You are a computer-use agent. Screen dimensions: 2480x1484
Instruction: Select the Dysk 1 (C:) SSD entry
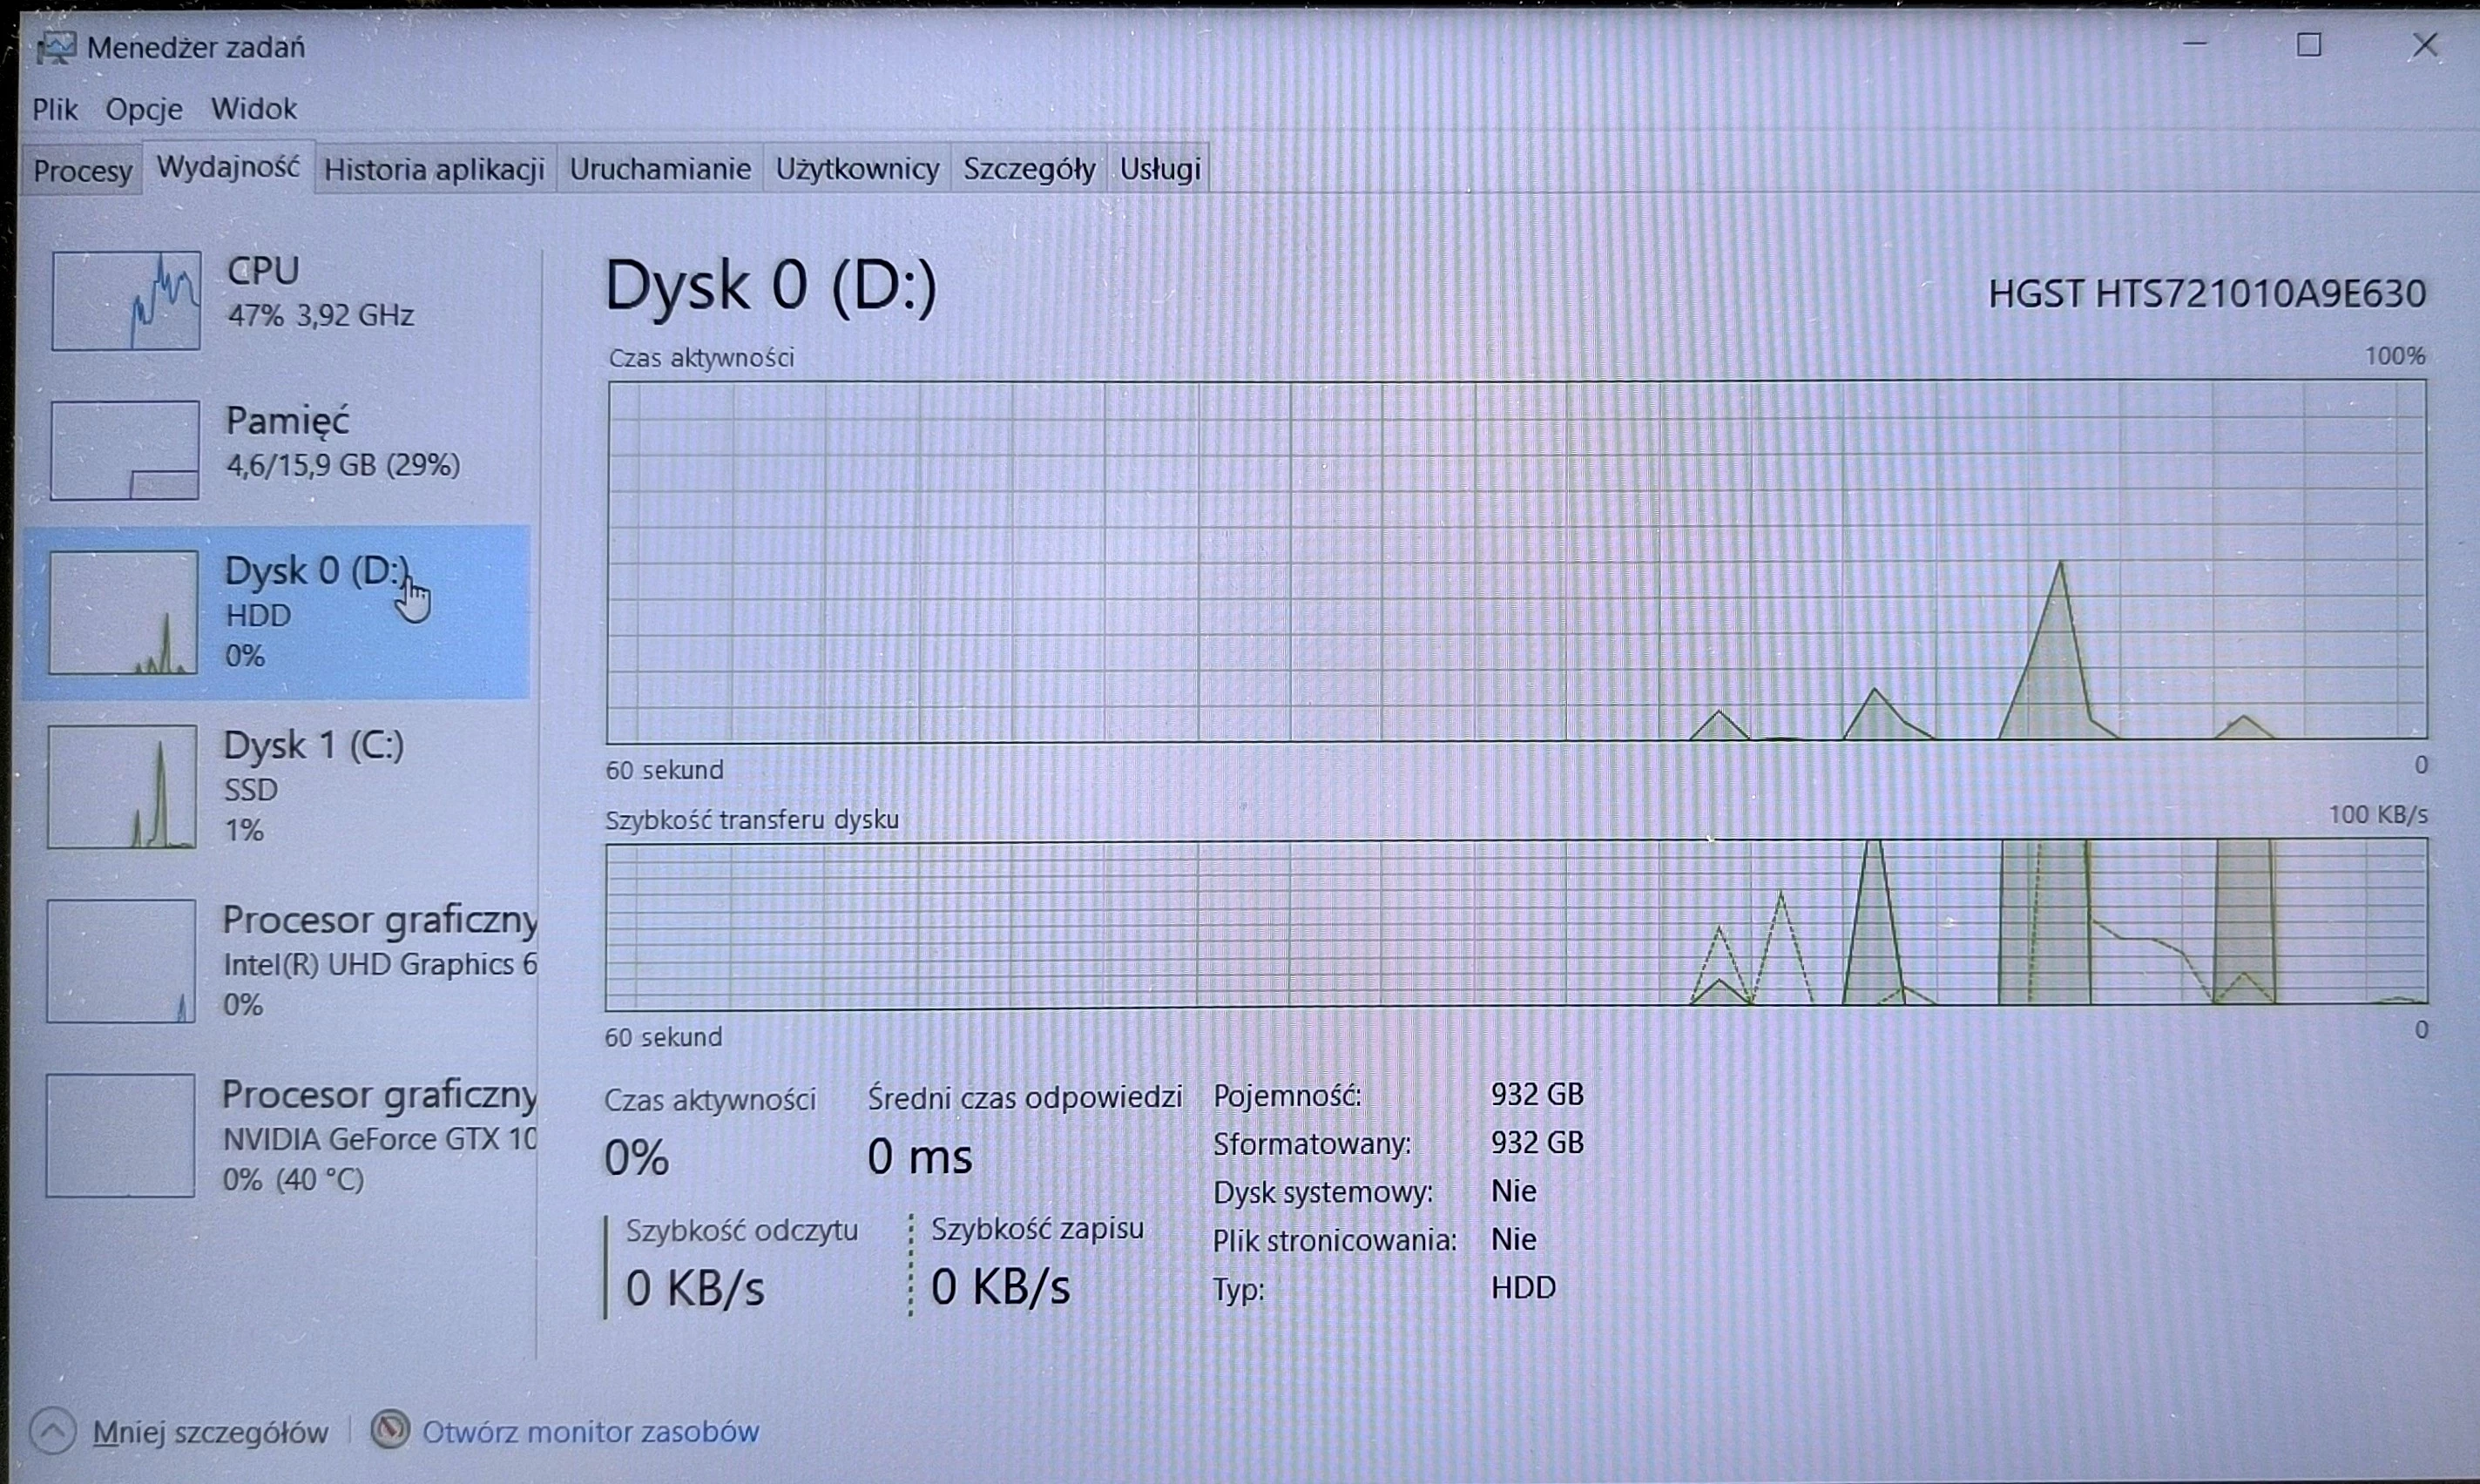pos(278,787)
